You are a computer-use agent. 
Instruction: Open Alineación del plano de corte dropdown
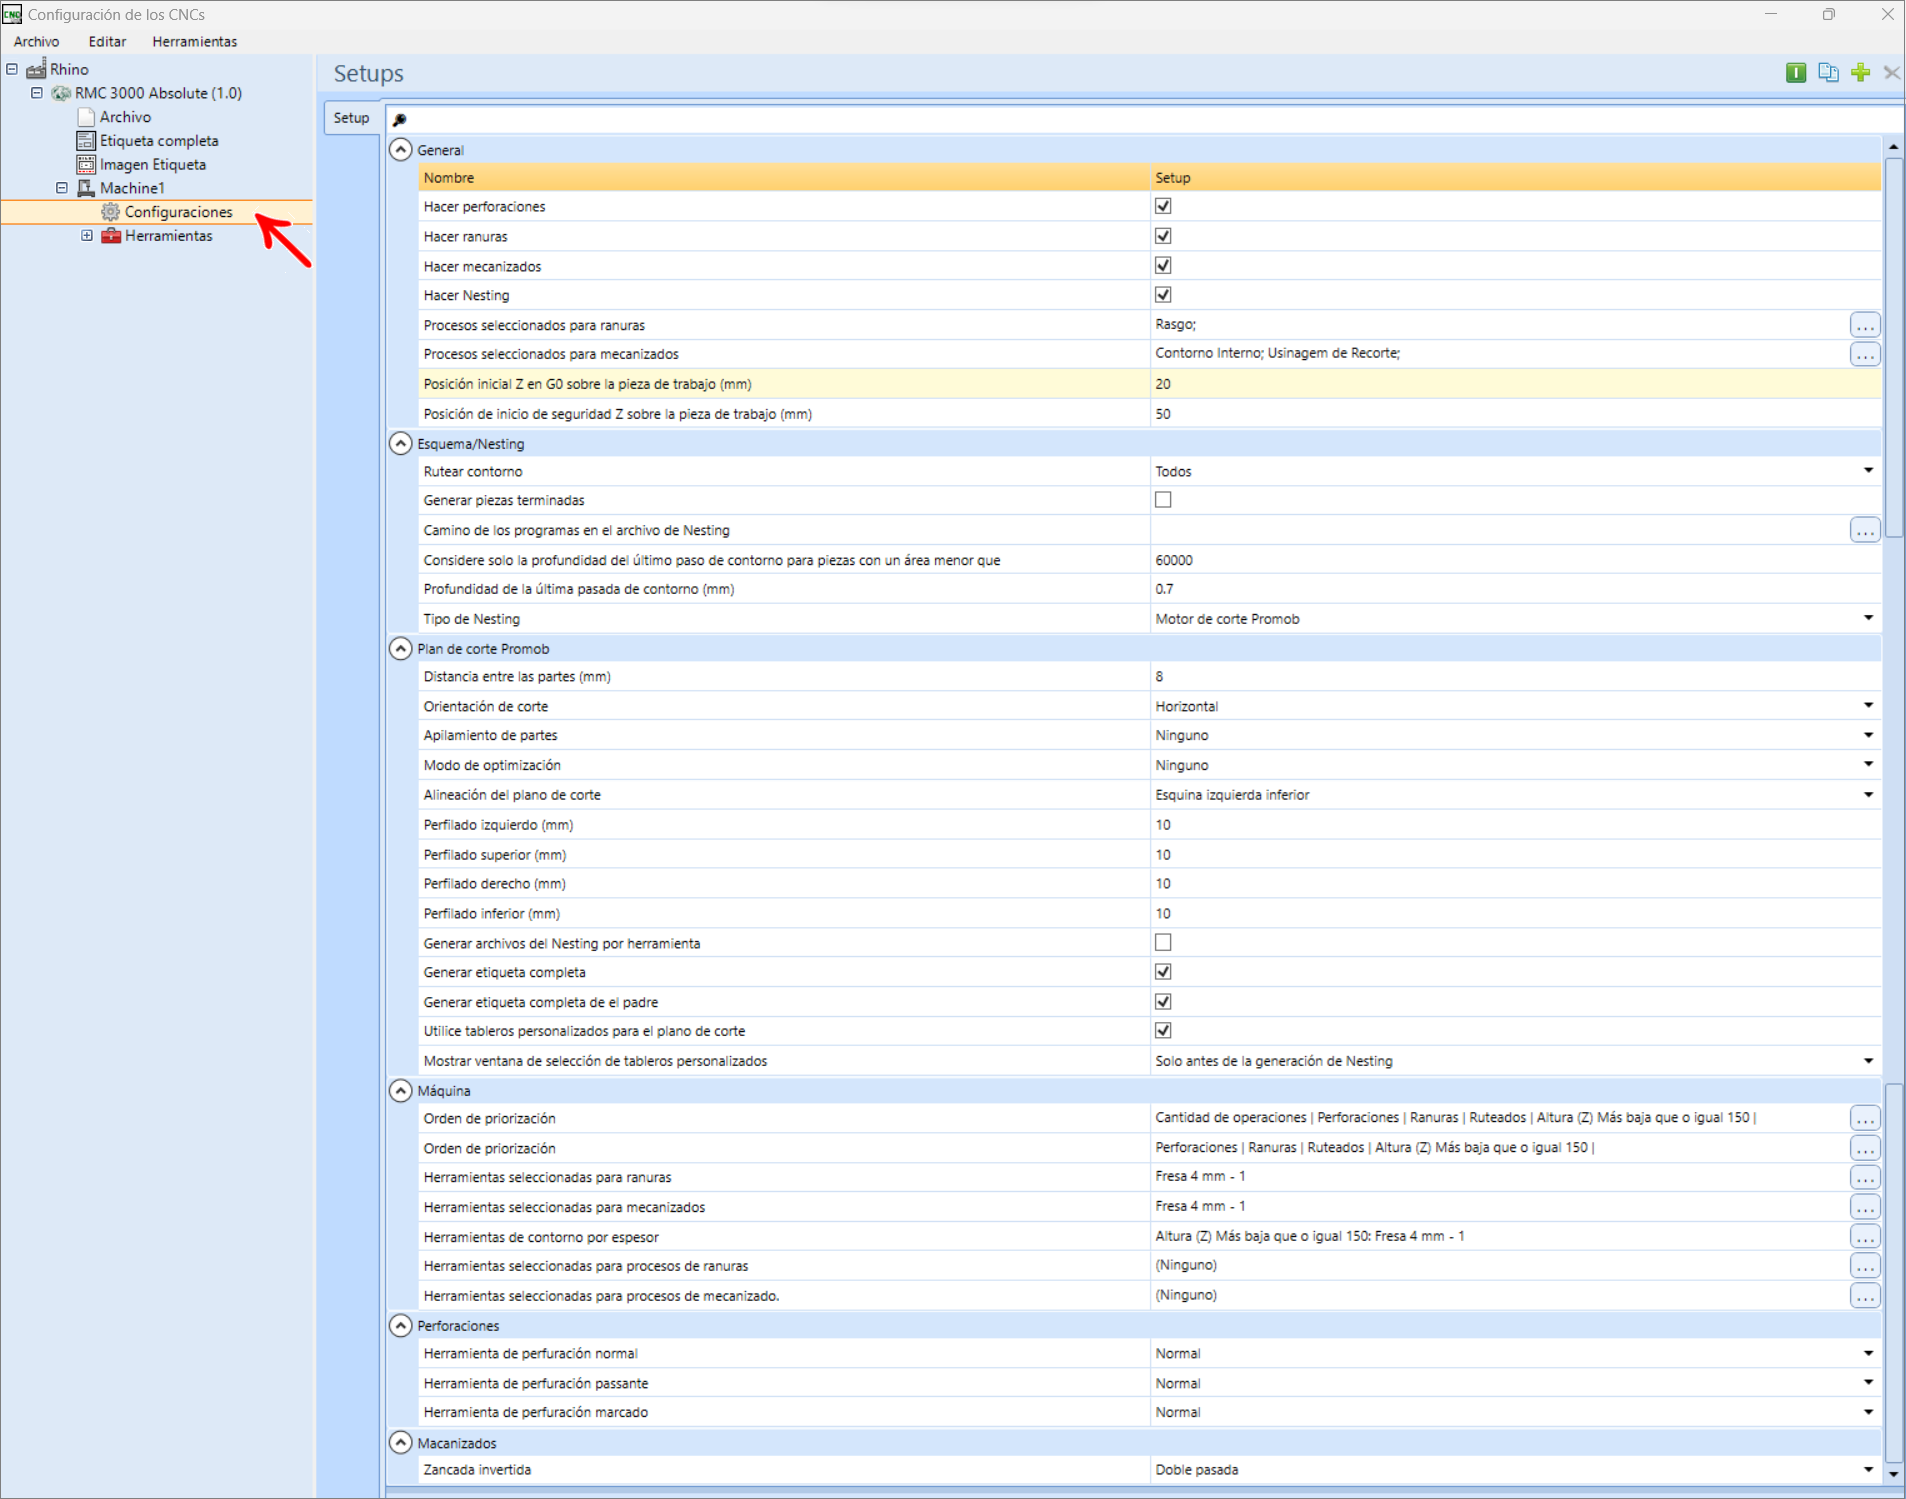1868,795
